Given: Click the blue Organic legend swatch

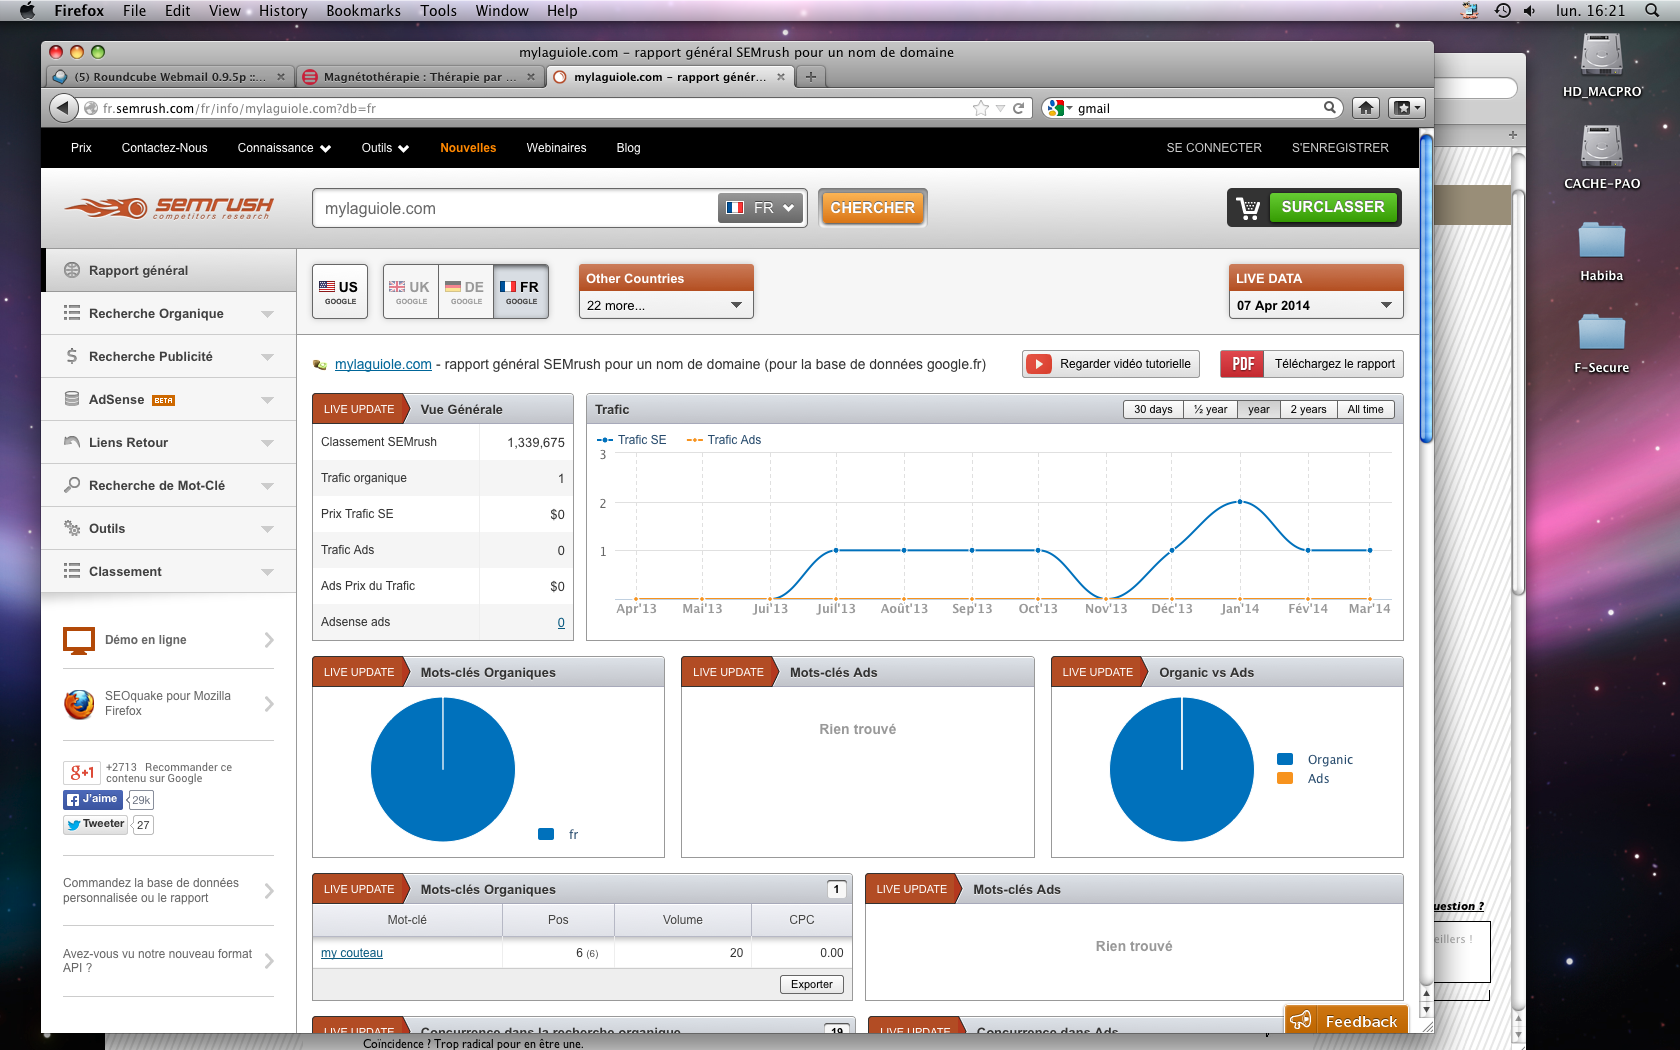Looking at the screenshot, I should pos(1285,759).
